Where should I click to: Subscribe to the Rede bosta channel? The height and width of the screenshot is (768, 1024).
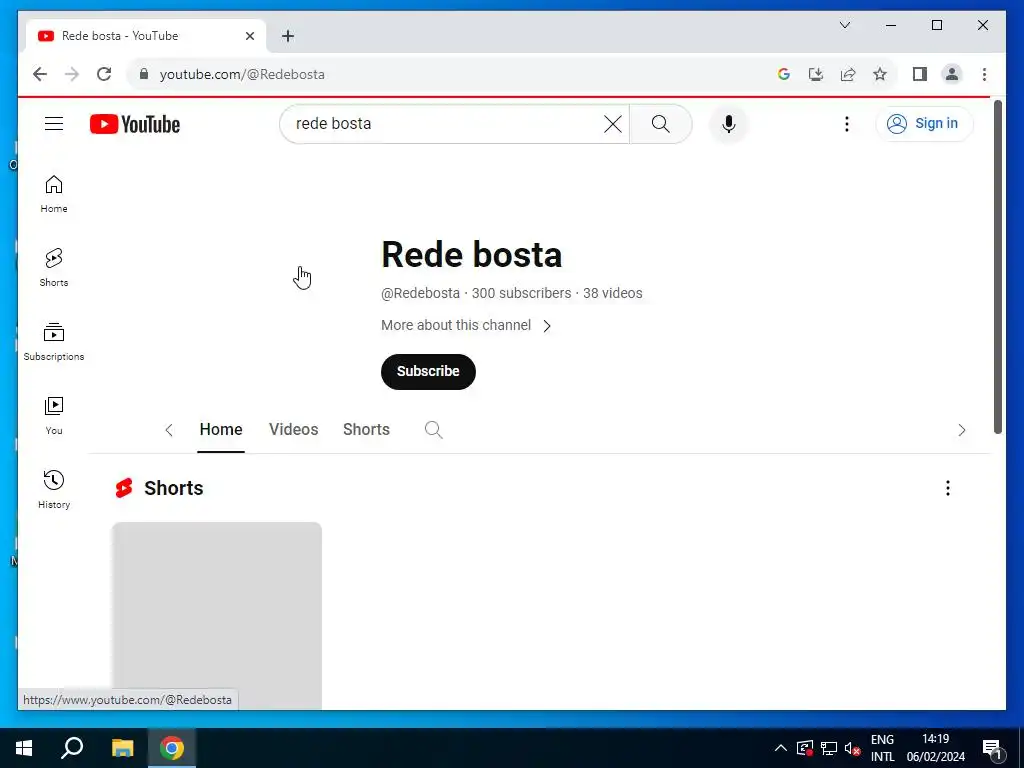pos(428,372)
